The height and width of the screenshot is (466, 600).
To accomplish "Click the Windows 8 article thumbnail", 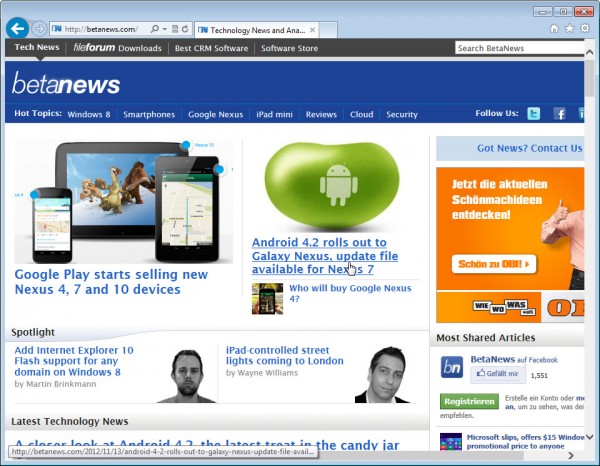I will point(451,442).
